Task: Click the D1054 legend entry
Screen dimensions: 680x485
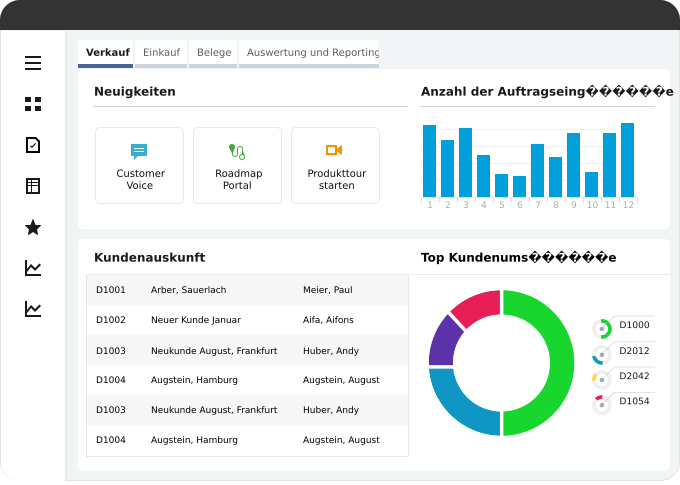Action: pyautogui.click(x=633, y=401)
